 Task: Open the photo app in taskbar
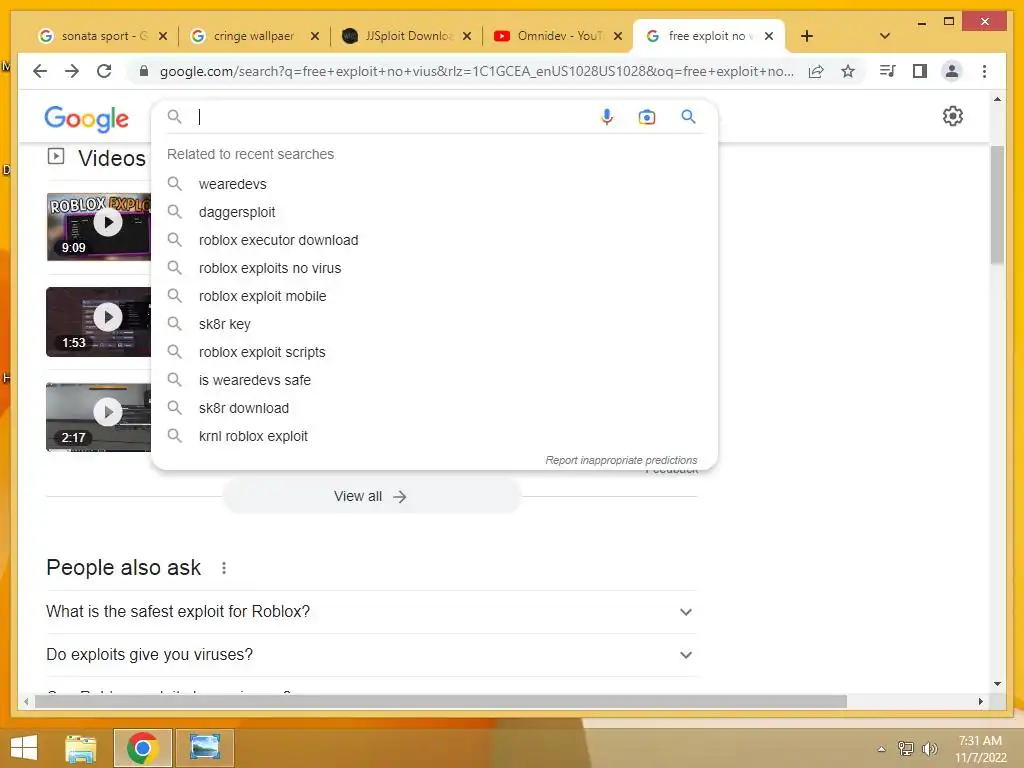click(204, 748)
